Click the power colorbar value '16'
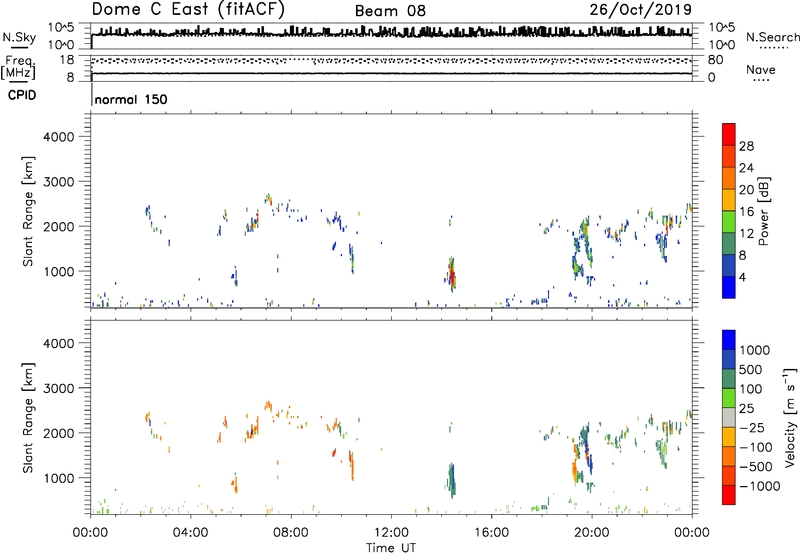 [x=746, y=212]
